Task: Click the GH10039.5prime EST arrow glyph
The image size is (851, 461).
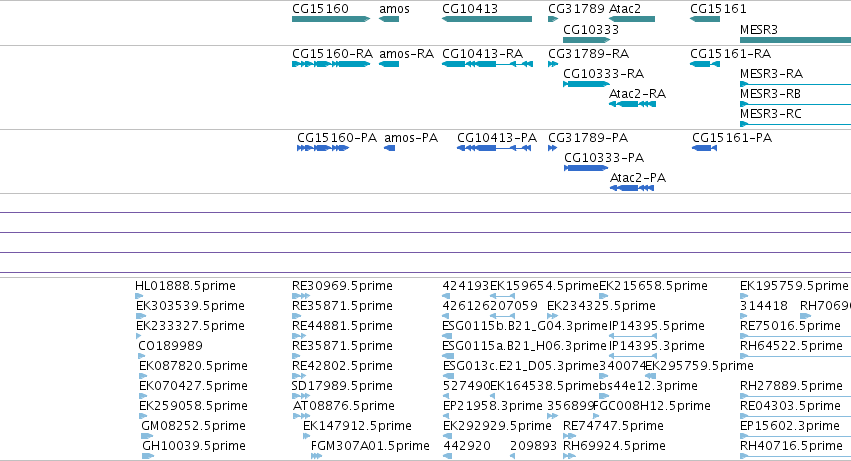Action: (x=148, y=456)
